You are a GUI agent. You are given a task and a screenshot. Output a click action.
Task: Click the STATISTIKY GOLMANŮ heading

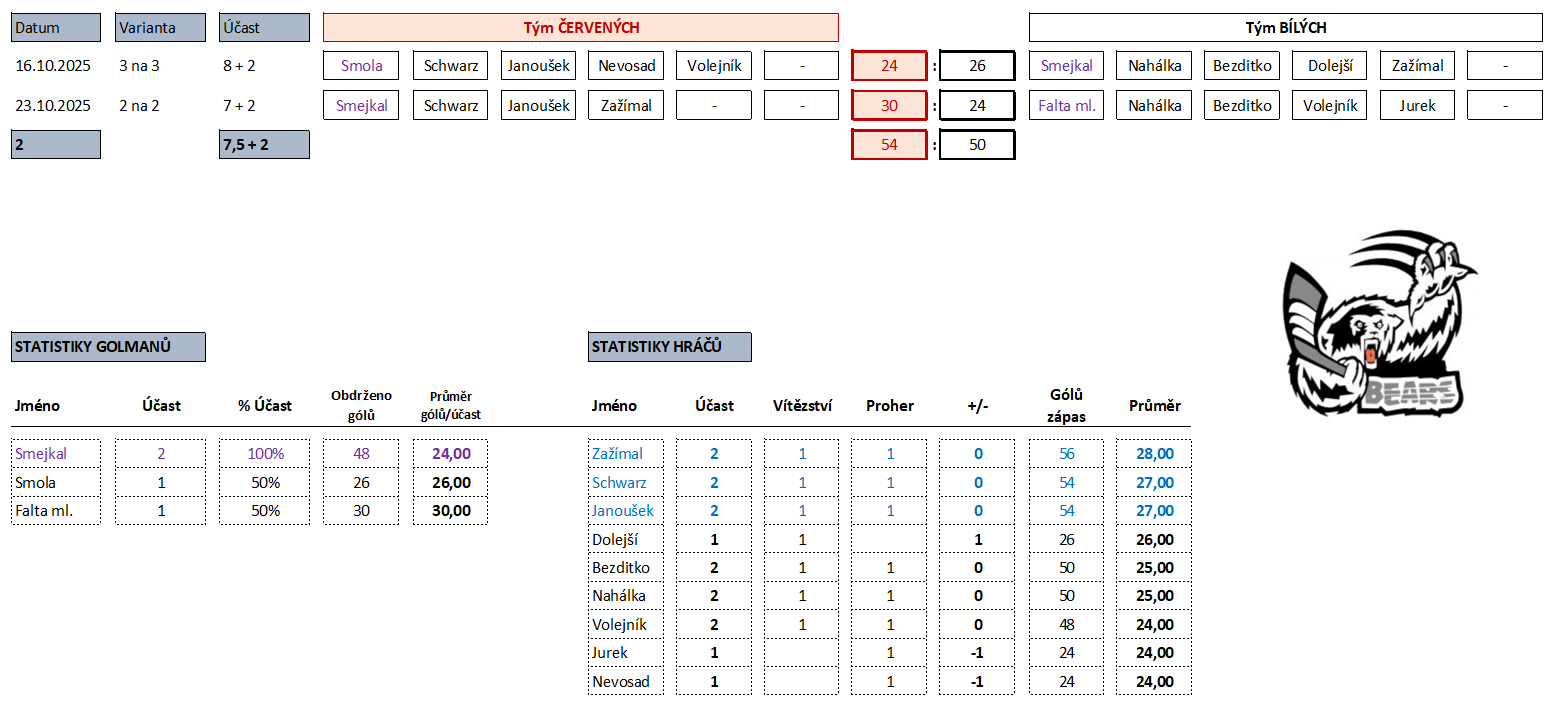tap(108, 347)
